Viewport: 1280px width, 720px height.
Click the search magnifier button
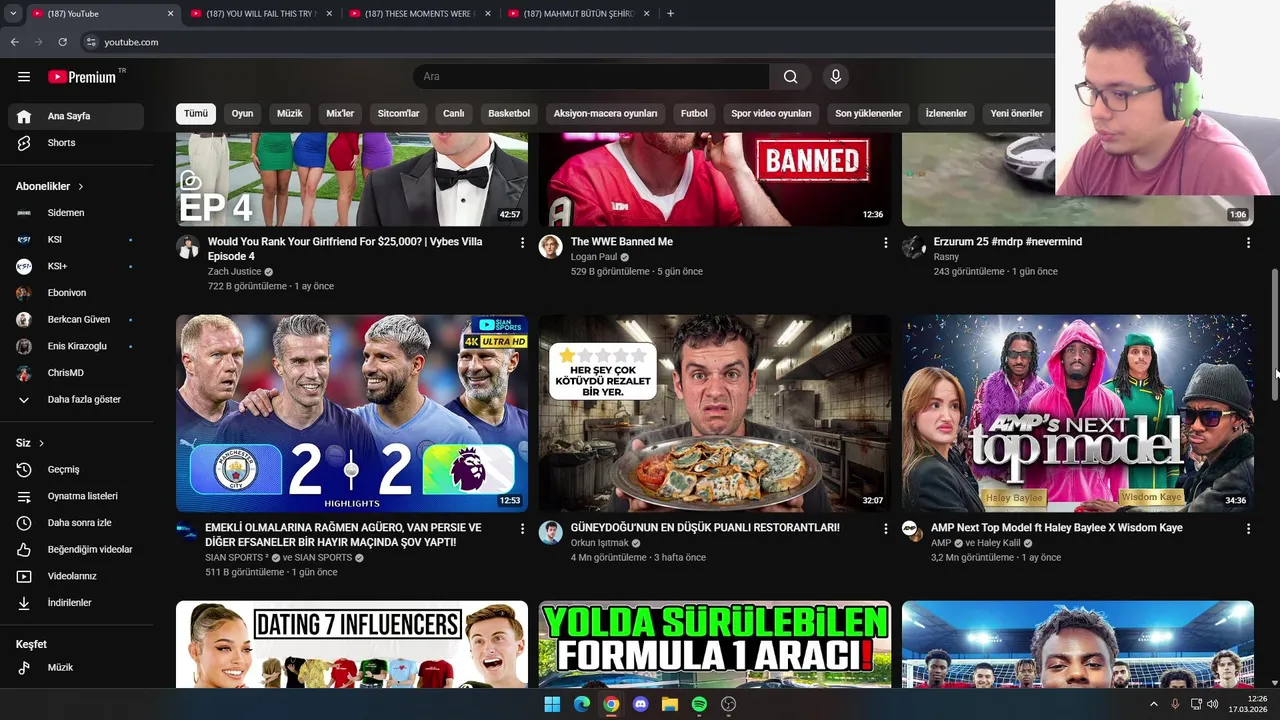point(790,77)
